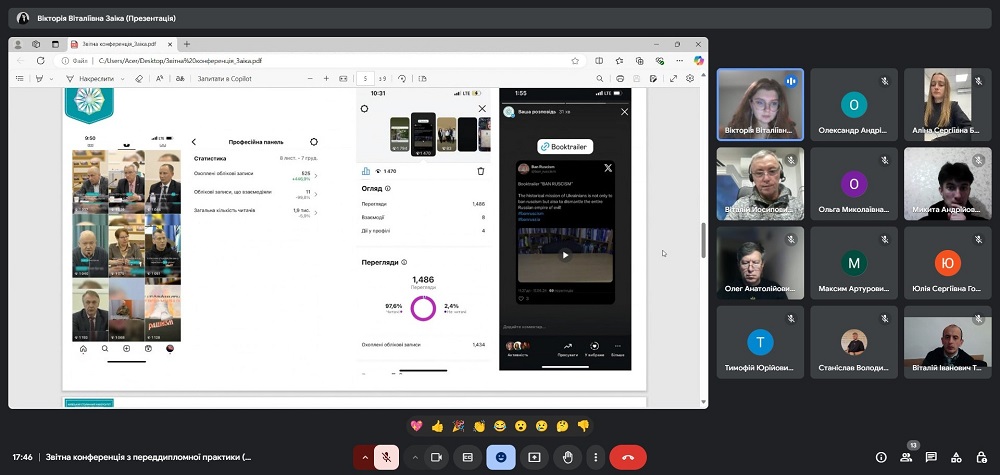Raise your hand in the meeting

click(x=567, y=457)
